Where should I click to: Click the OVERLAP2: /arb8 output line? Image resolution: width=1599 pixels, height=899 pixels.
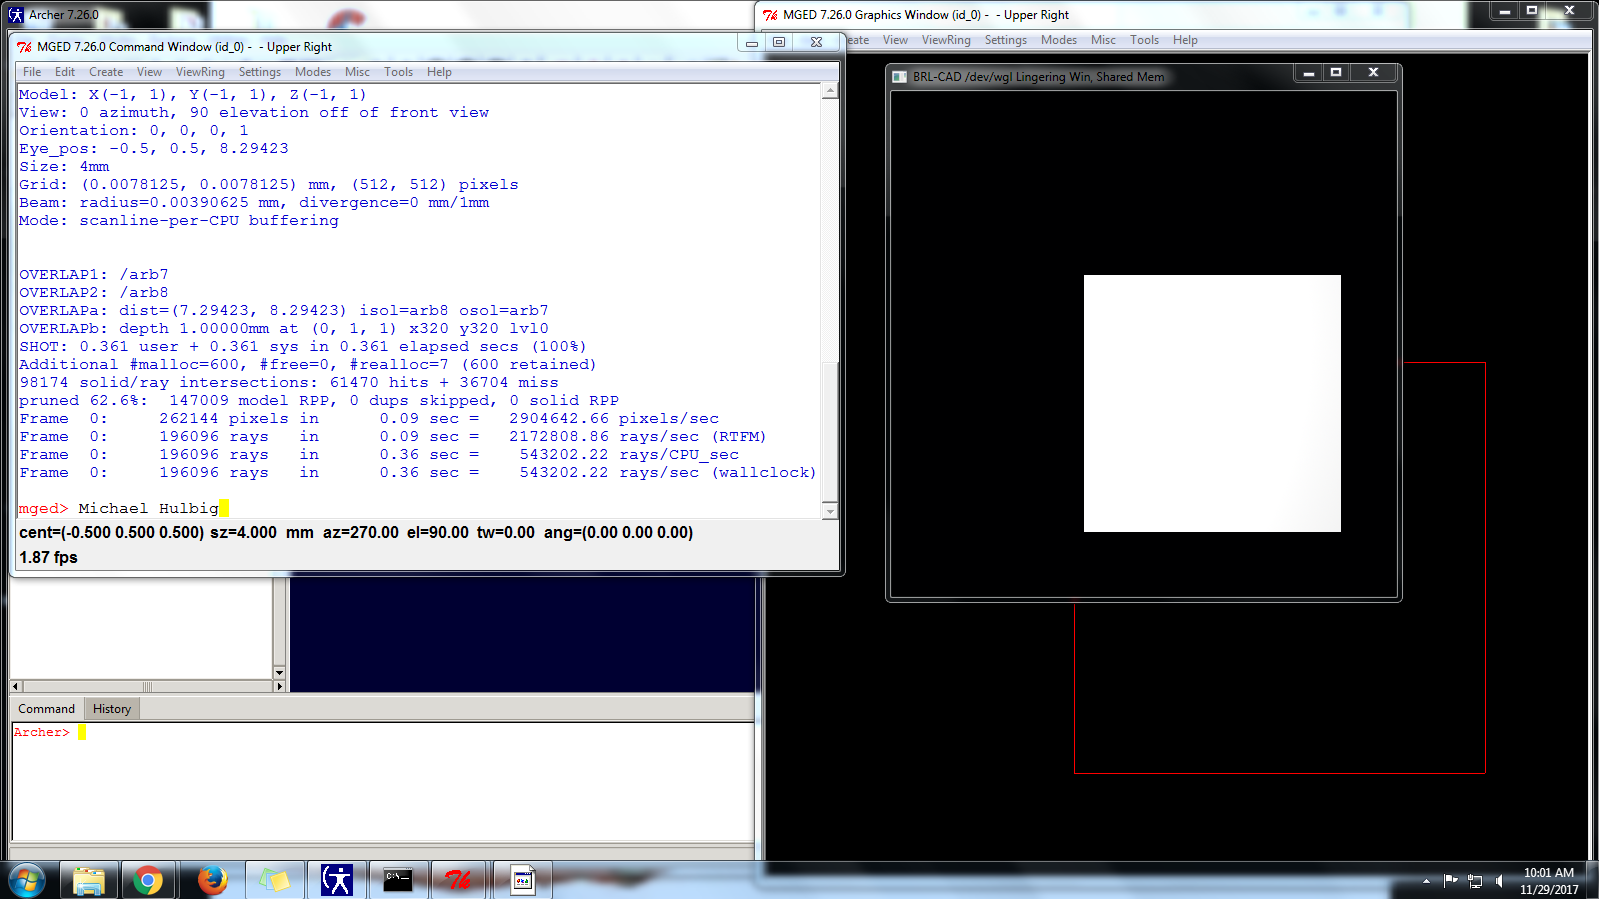click(x=94, y=293)
